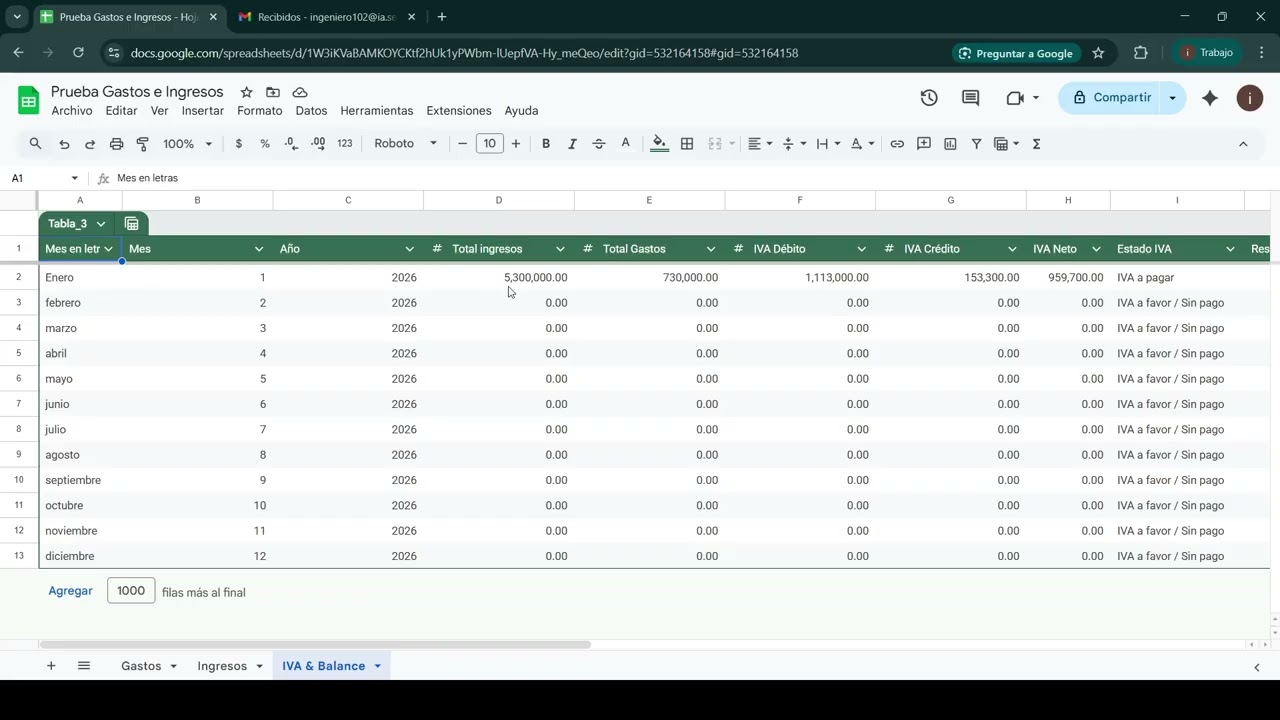The height and width of the screenshot is (720, 1280).
Task: Click the Compartir button
Action: (x=1110, y=98)
